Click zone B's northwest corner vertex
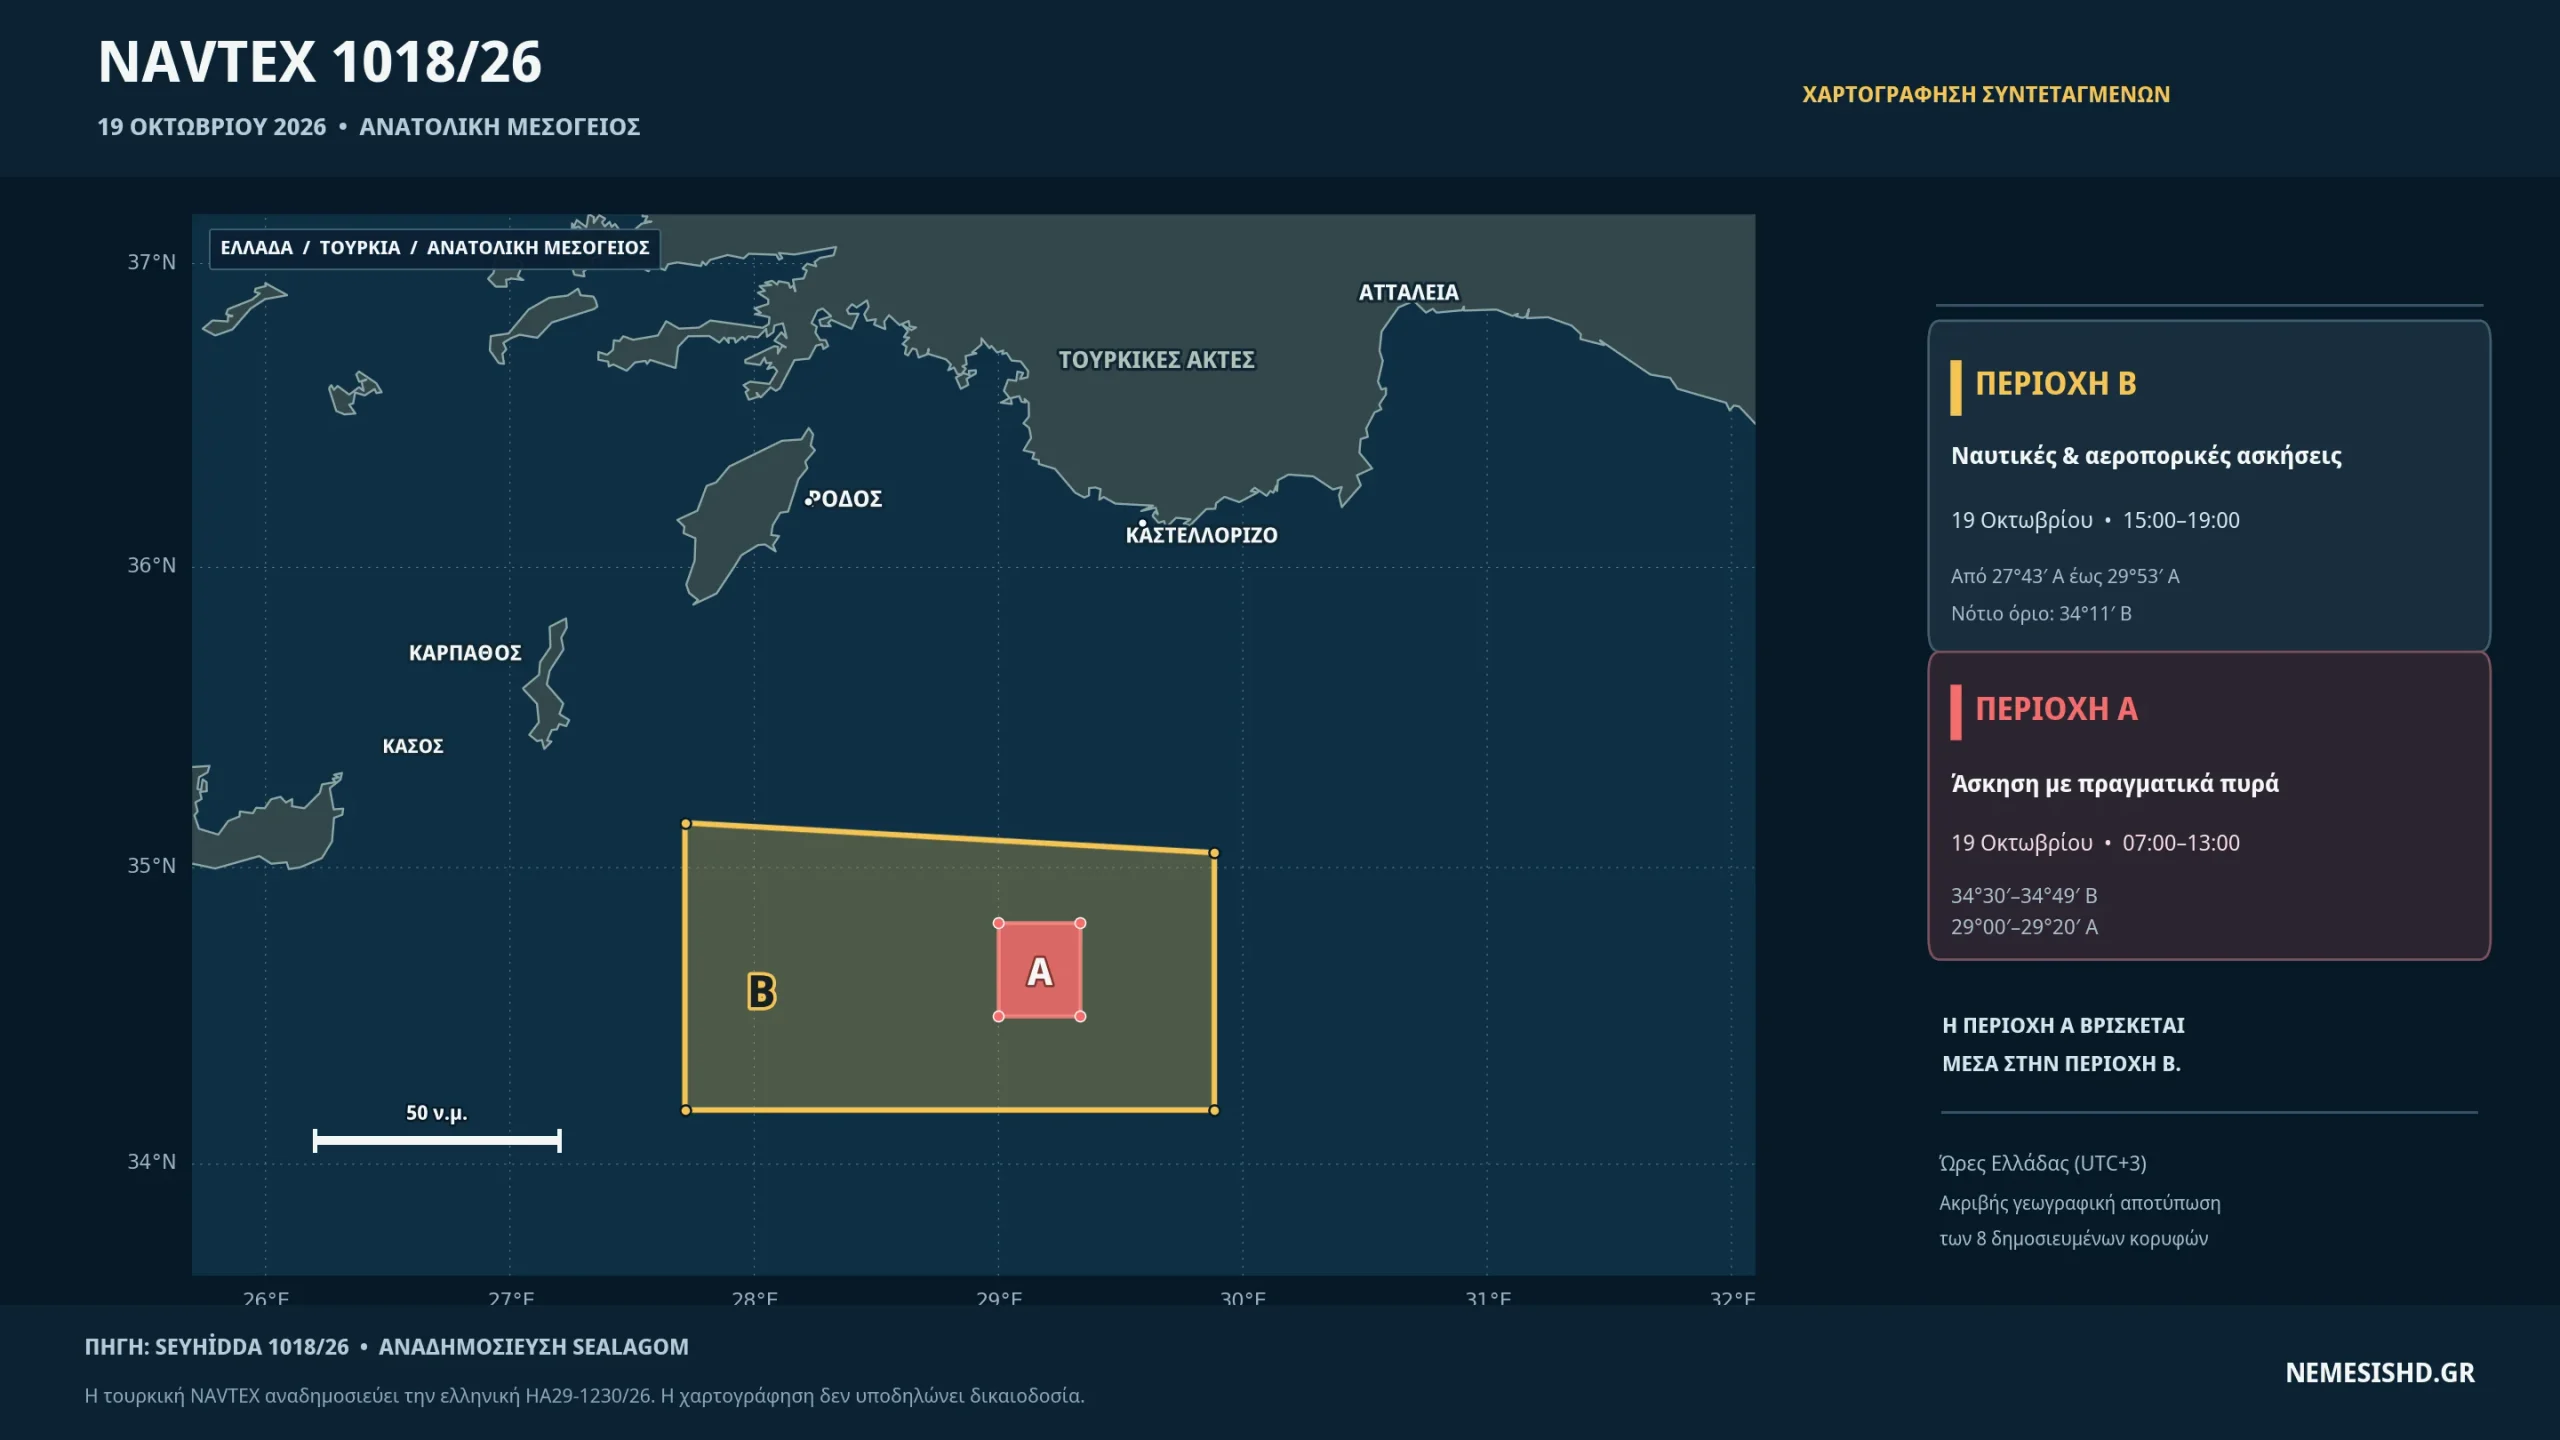The image size is (2560, 1440). (x=686, y=824)
